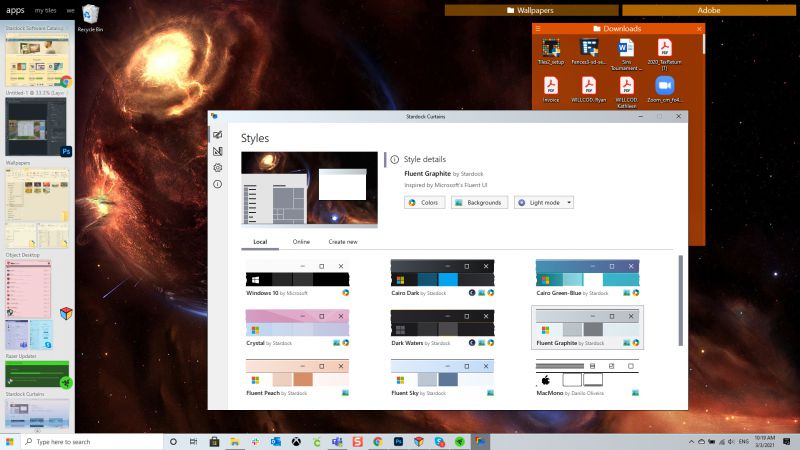The width and height of the screenshot is (800, 450).
Task: Open the Styles page in the Curtains sidebar
Action: pos(217,134)
